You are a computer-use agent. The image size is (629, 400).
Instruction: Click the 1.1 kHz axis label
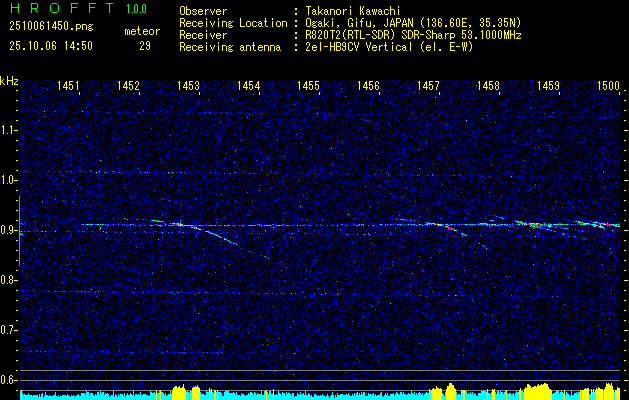click(8, 130)
